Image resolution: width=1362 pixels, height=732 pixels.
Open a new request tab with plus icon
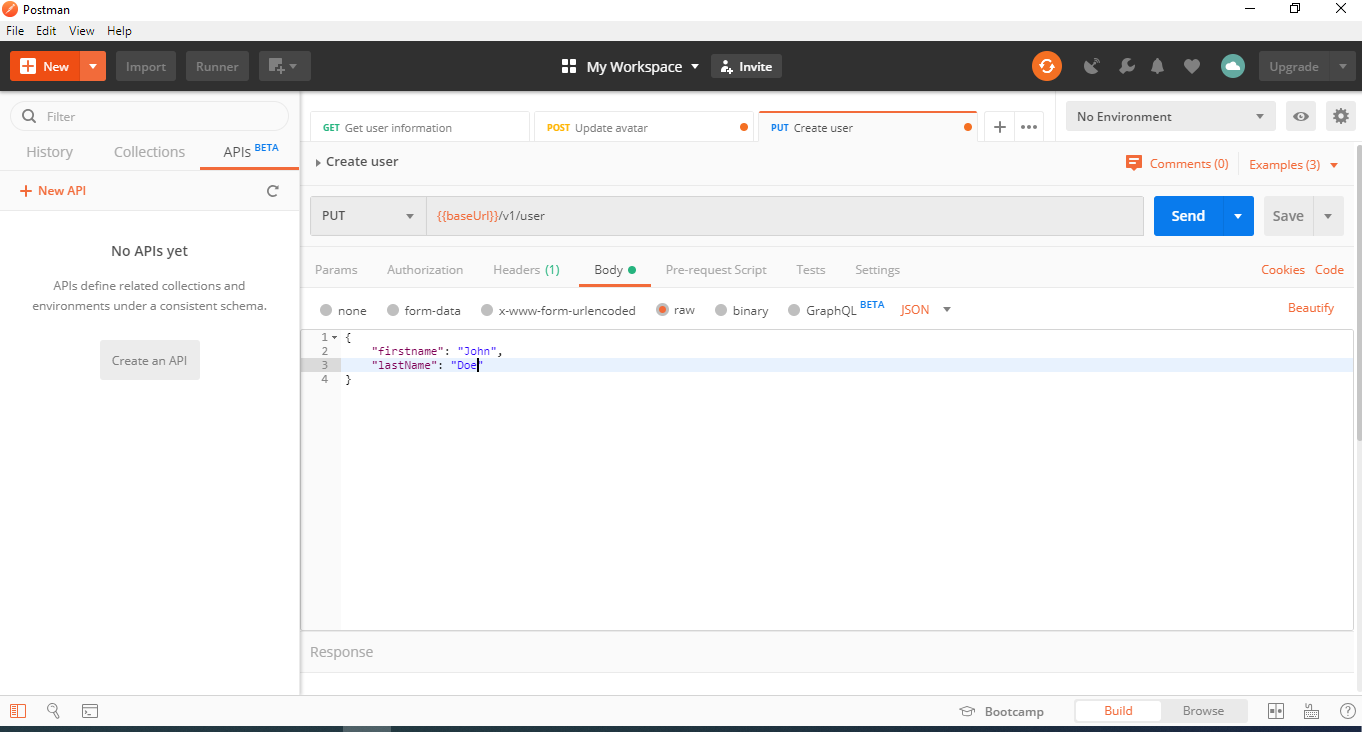[999, 127]
